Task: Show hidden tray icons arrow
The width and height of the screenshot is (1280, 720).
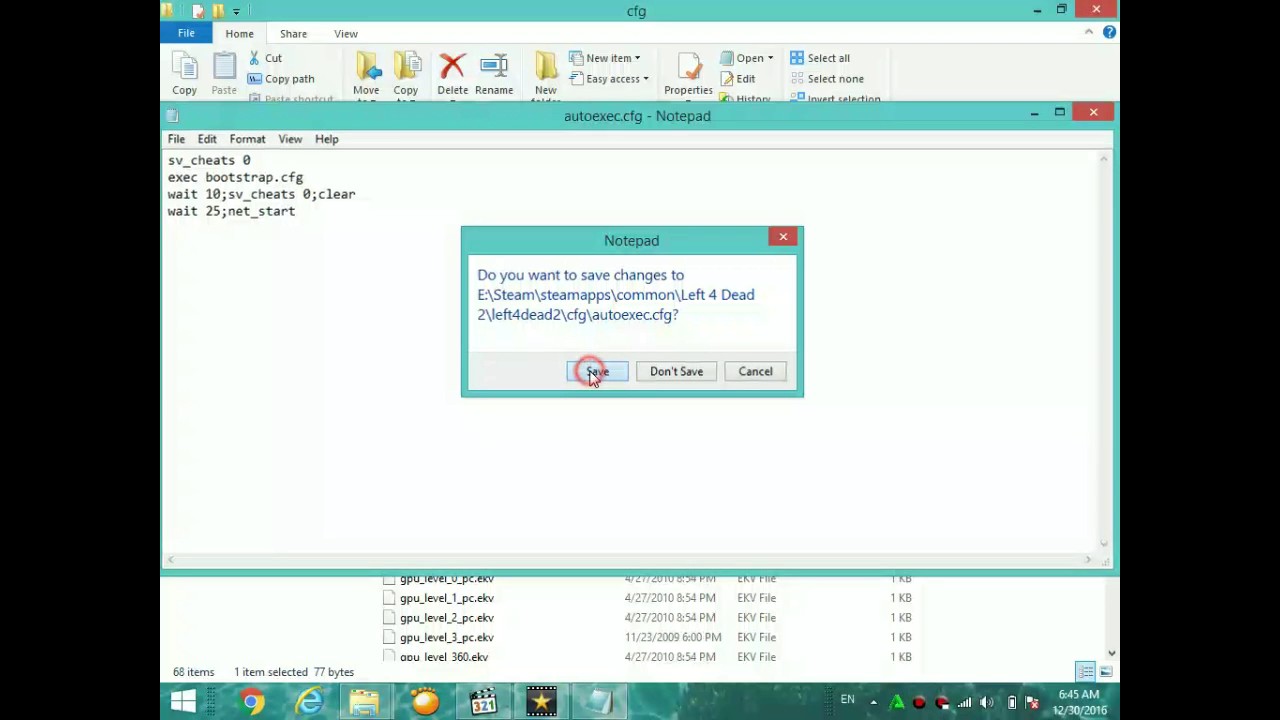Action: click(873, 702)
